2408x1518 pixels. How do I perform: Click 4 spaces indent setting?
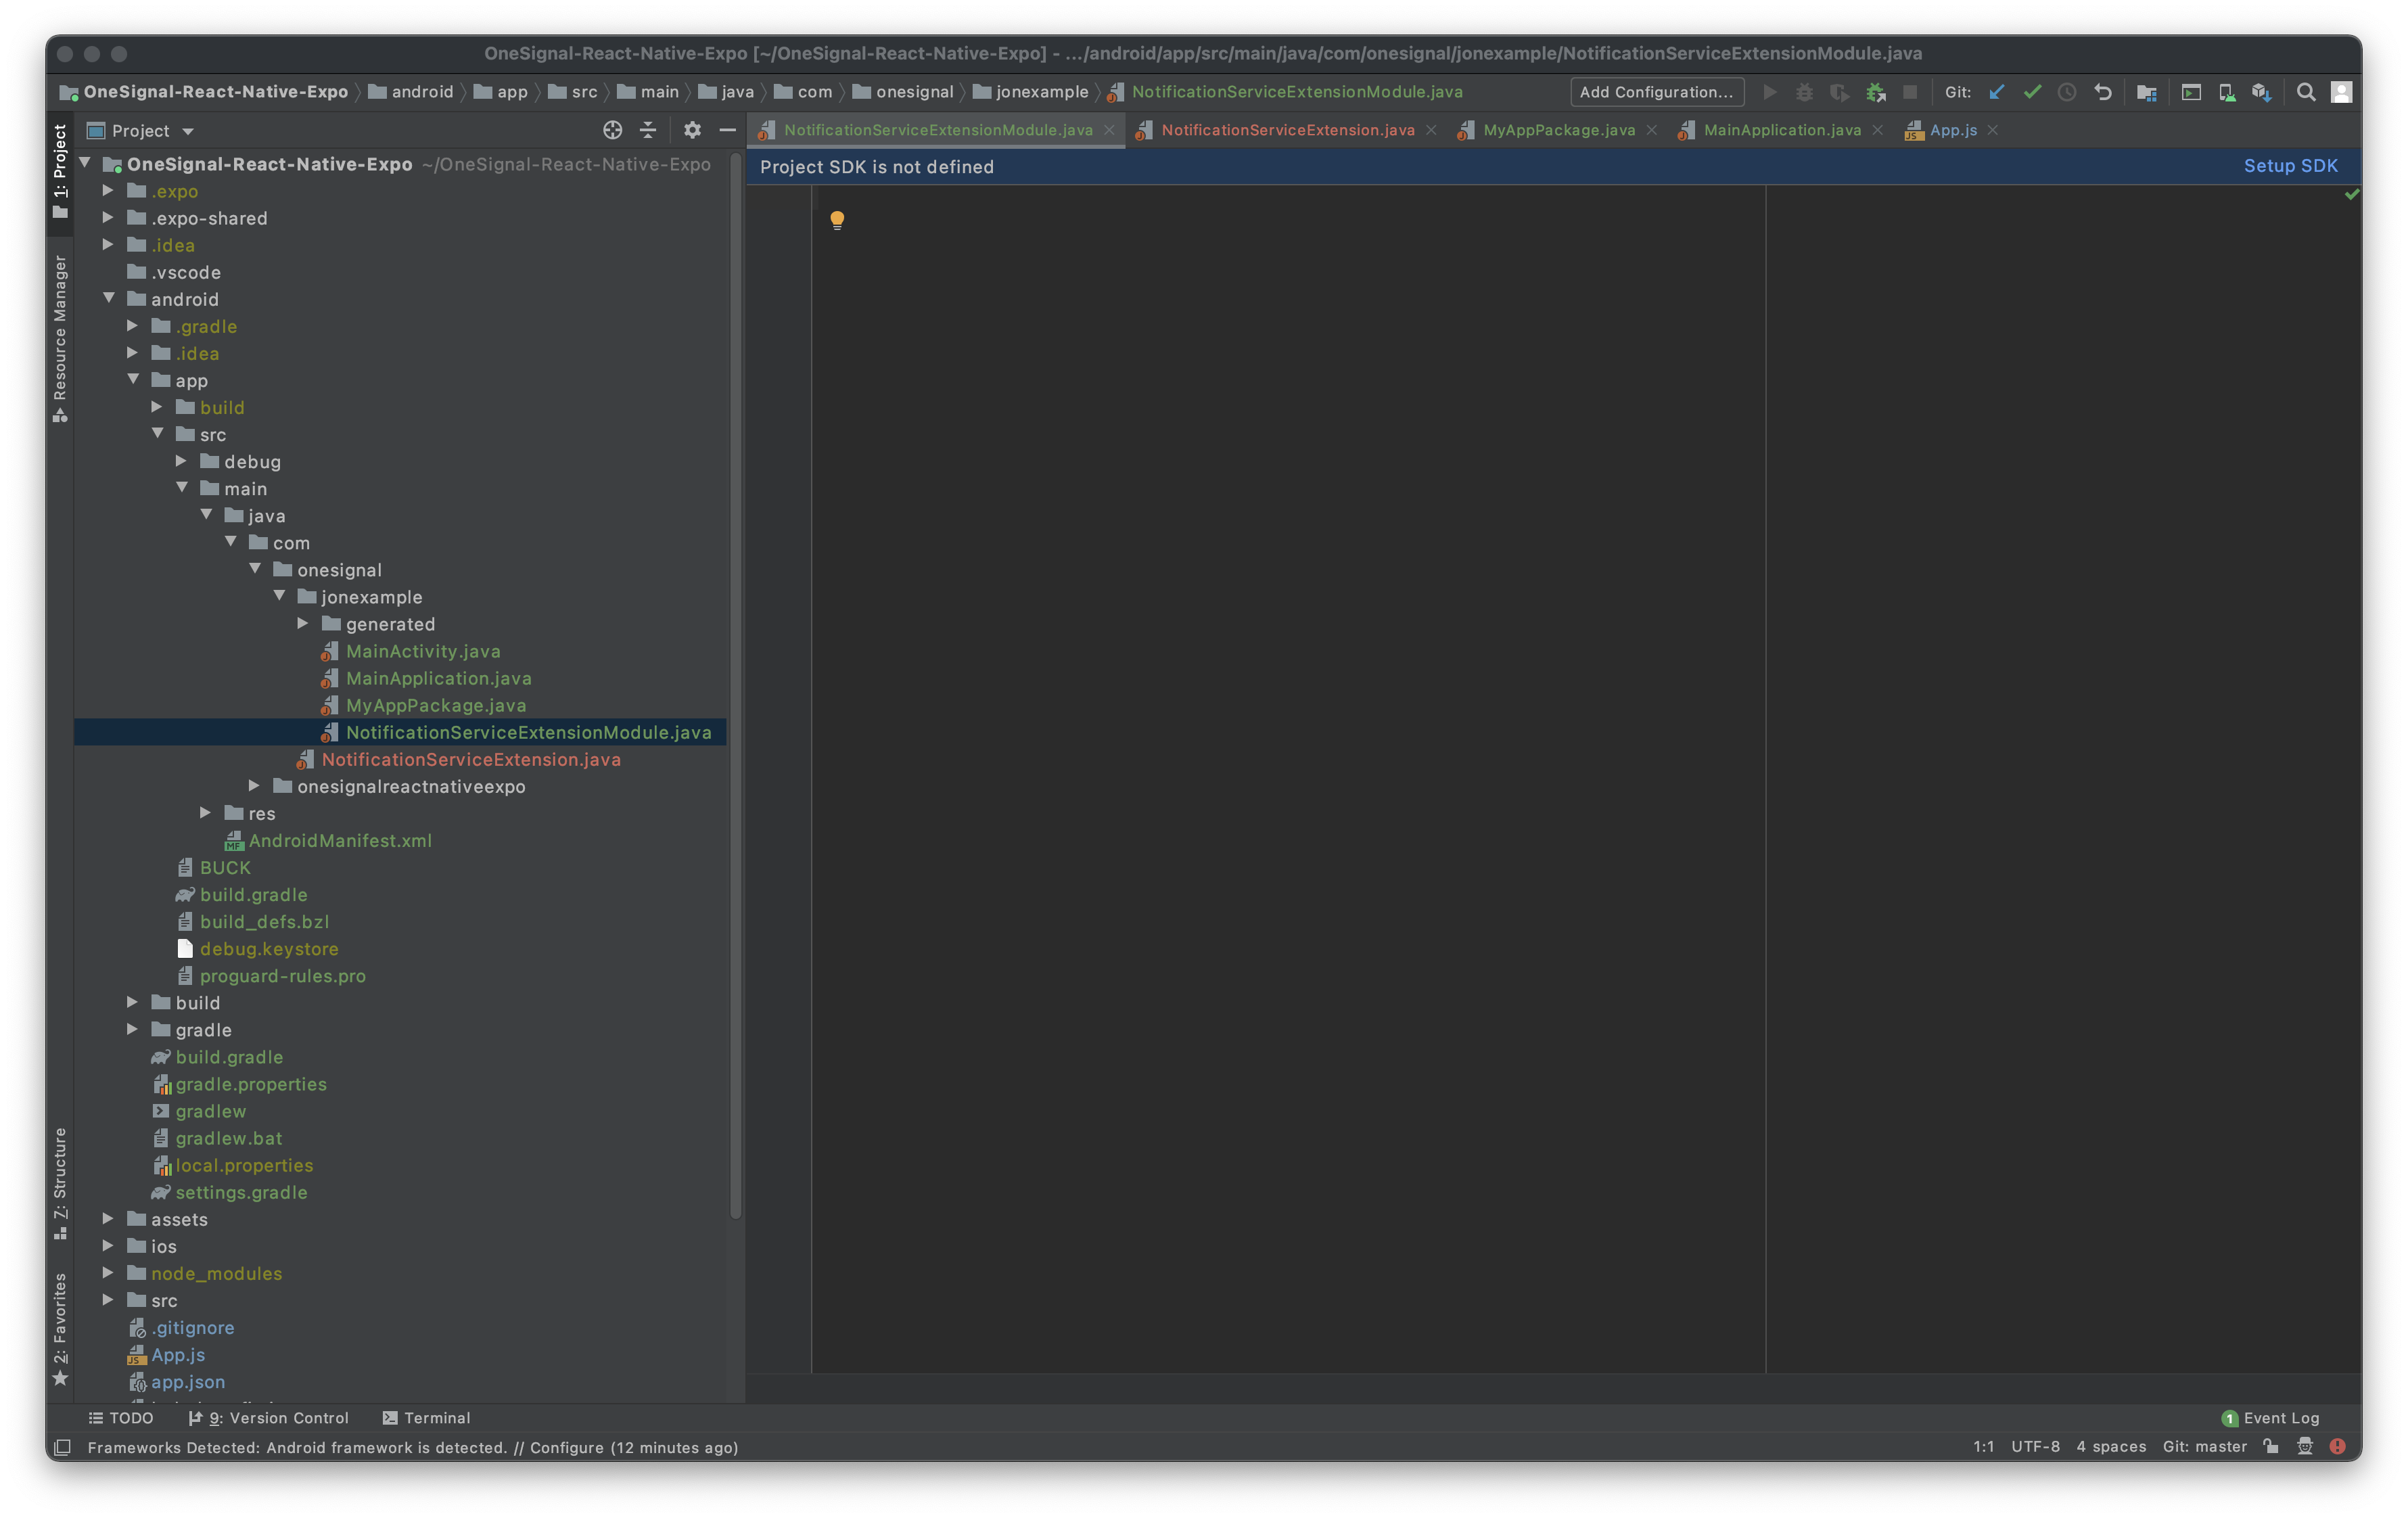click(2111, 1446)
